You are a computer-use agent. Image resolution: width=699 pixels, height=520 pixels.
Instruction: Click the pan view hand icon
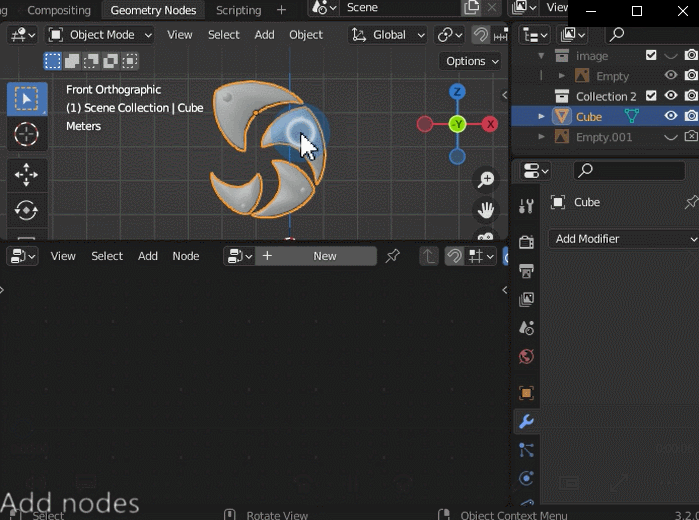click(x=486, y=211)
